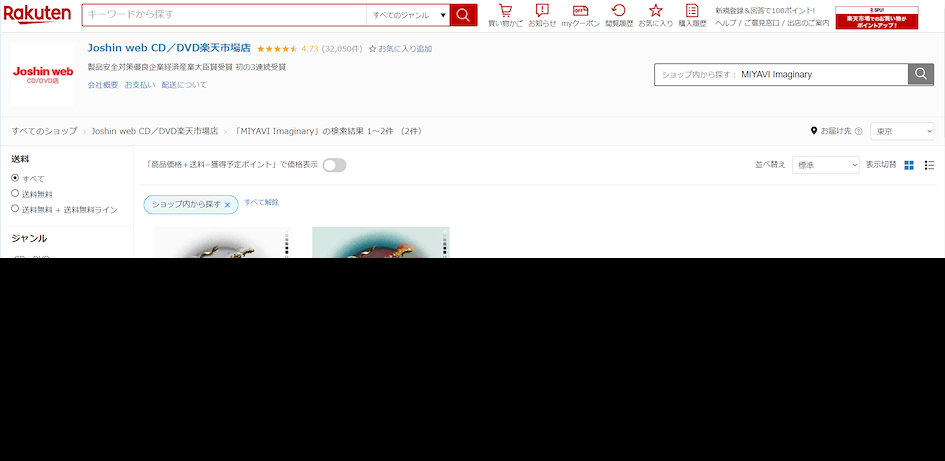Click the in-shop search magnifier button
945x461 pixels.
click(x=920, y=74)
